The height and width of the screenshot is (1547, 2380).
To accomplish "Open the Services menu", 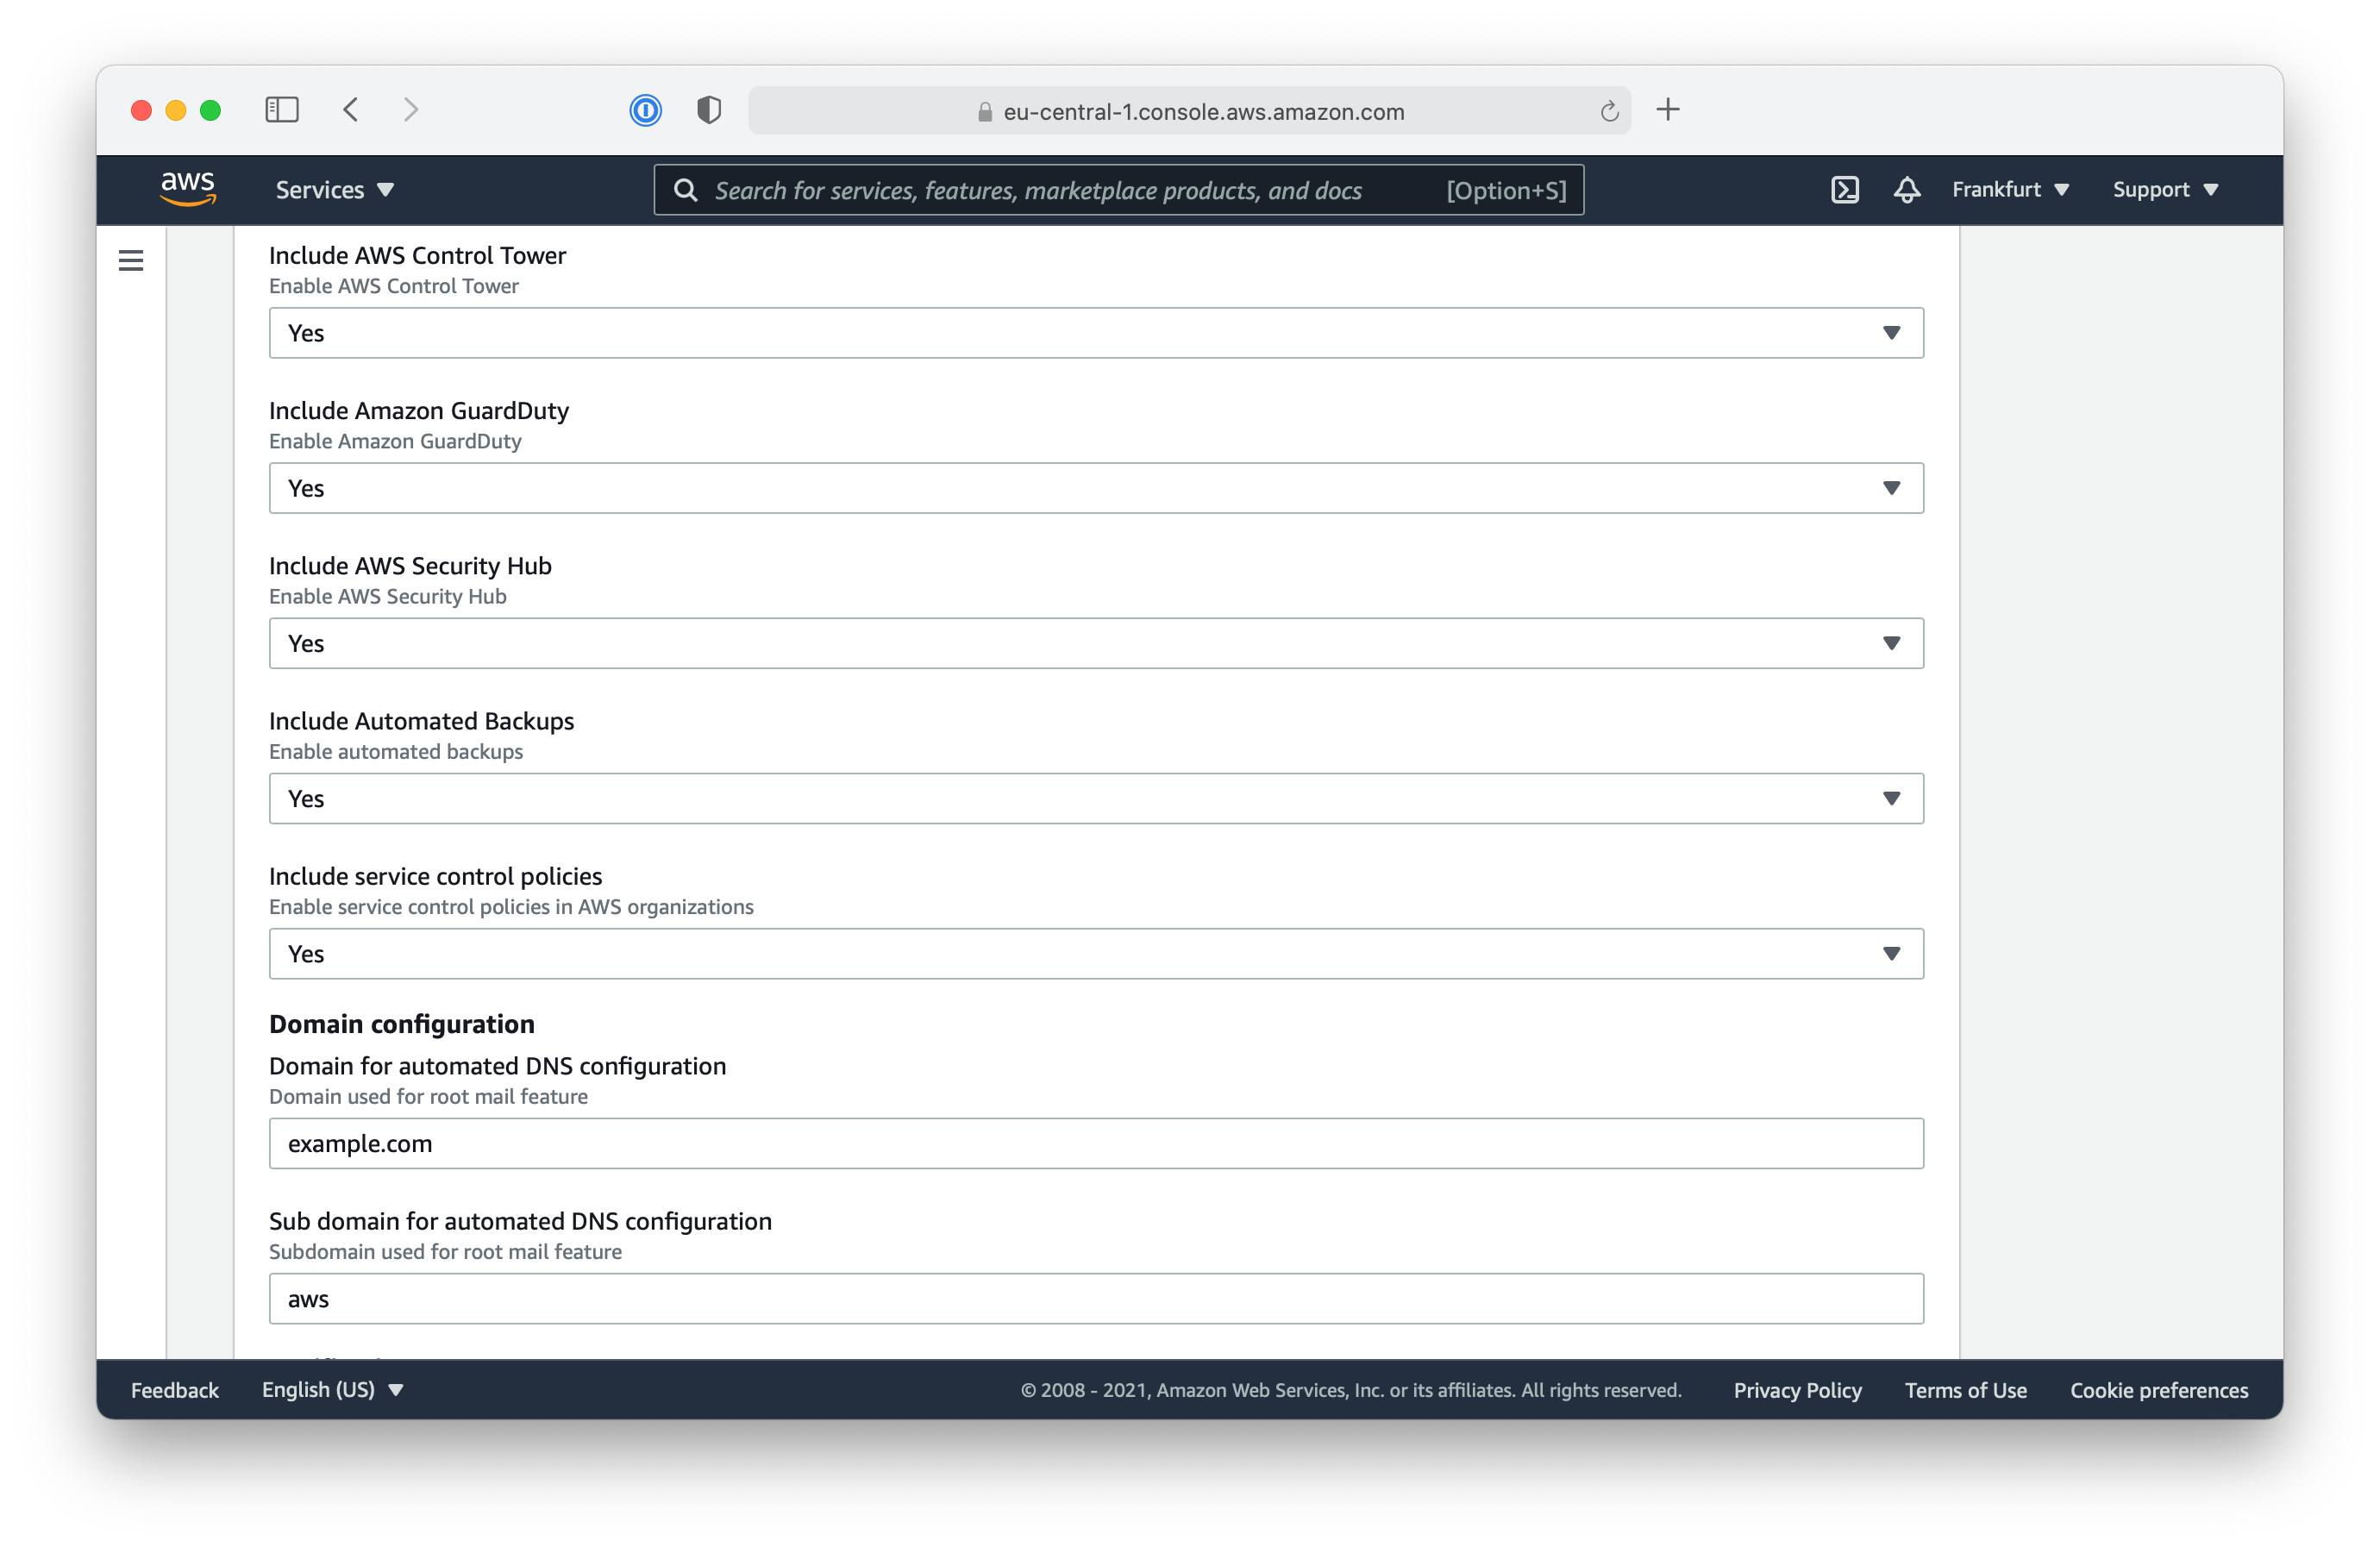I will (335, 189).
